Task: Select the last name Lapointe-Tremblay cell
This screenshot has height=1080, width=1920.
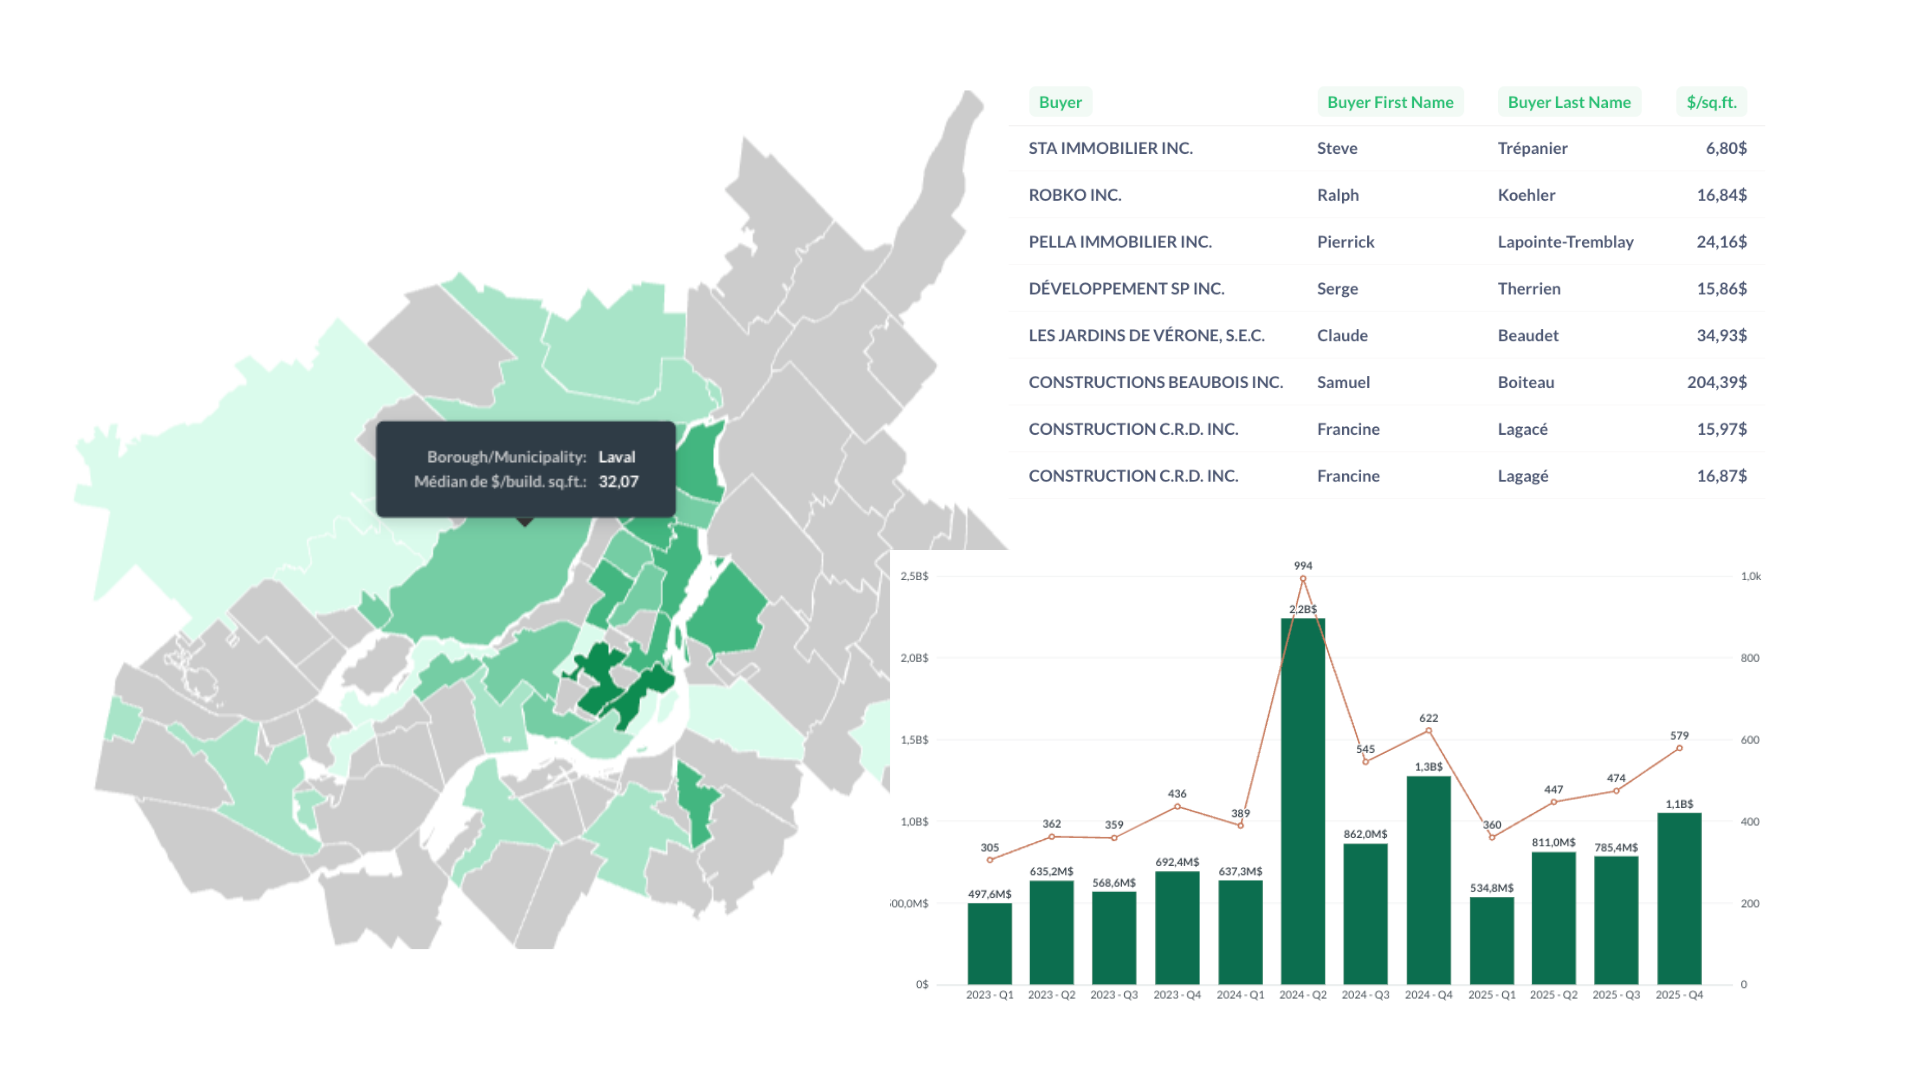Action: [1565, 242]
